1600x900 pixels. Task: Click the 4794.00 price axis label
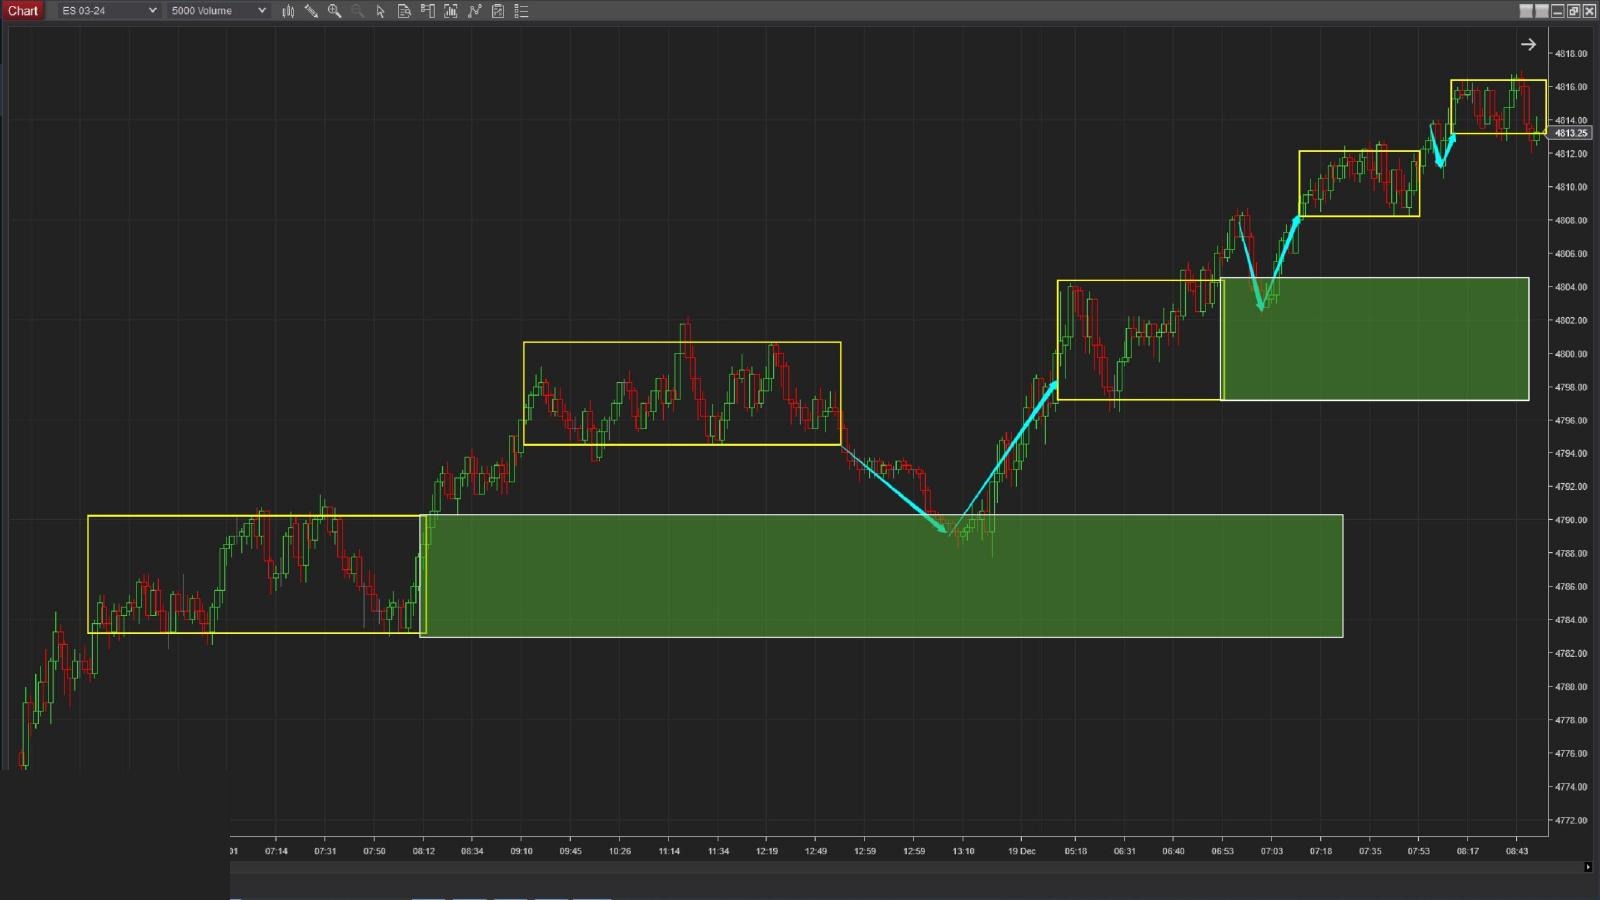click(1571, 454)
